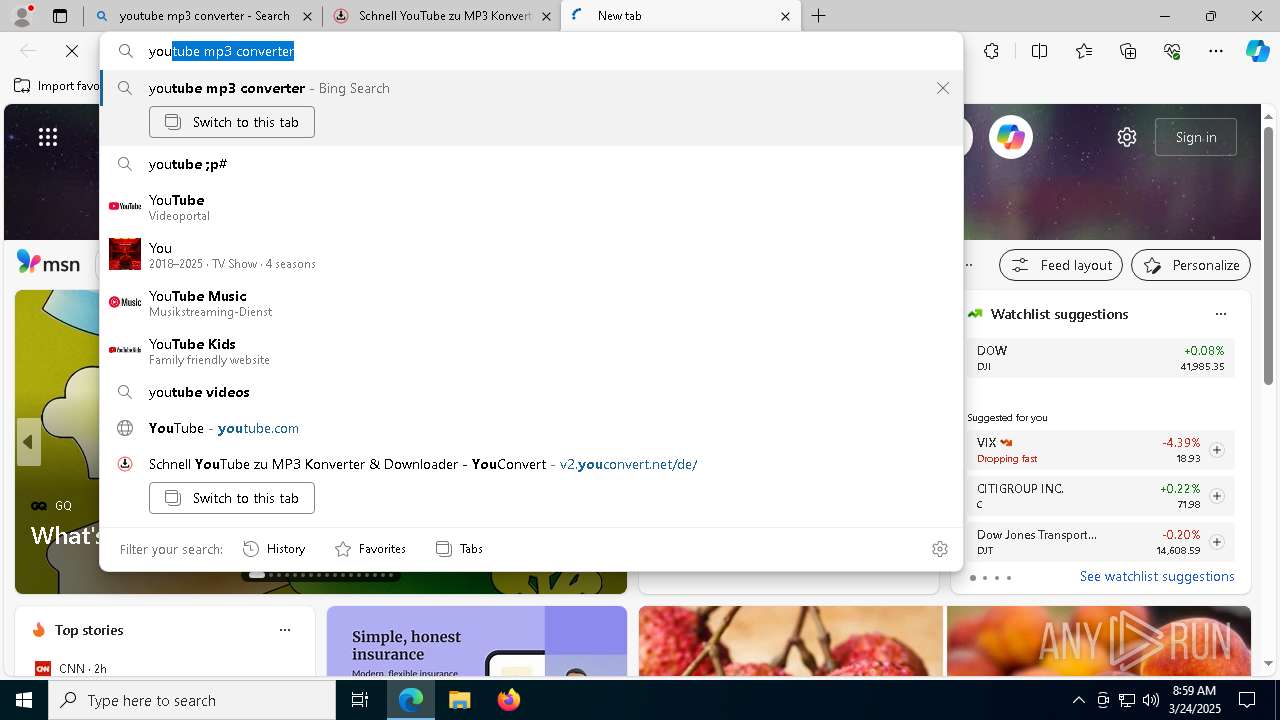Add VIX to watchlist
The width and height of the screenshot is (1280, 720).
(1217, 450)
